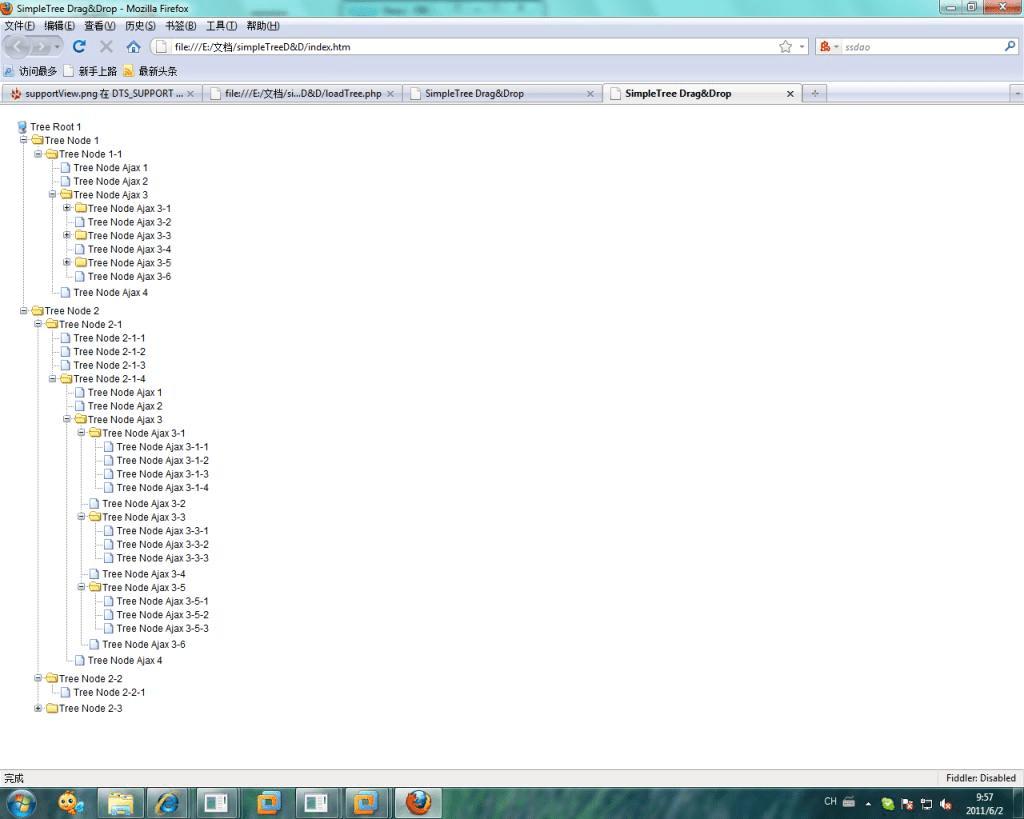Expand Tree Node Ajax 3-1 under Node 1-1
Image resolution: width=1024 pixels, height=819 pixels.
[x=67, y=208]
